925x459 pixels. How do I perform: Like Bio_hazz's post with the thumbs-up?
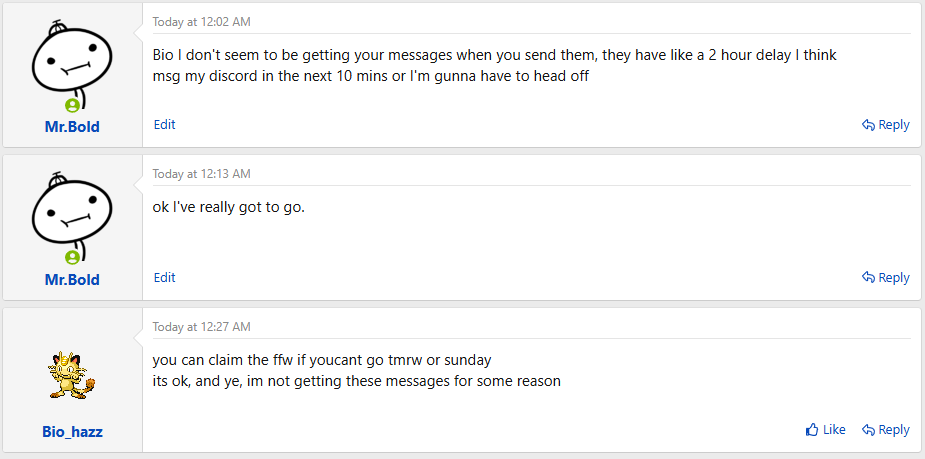click(826, 430)
